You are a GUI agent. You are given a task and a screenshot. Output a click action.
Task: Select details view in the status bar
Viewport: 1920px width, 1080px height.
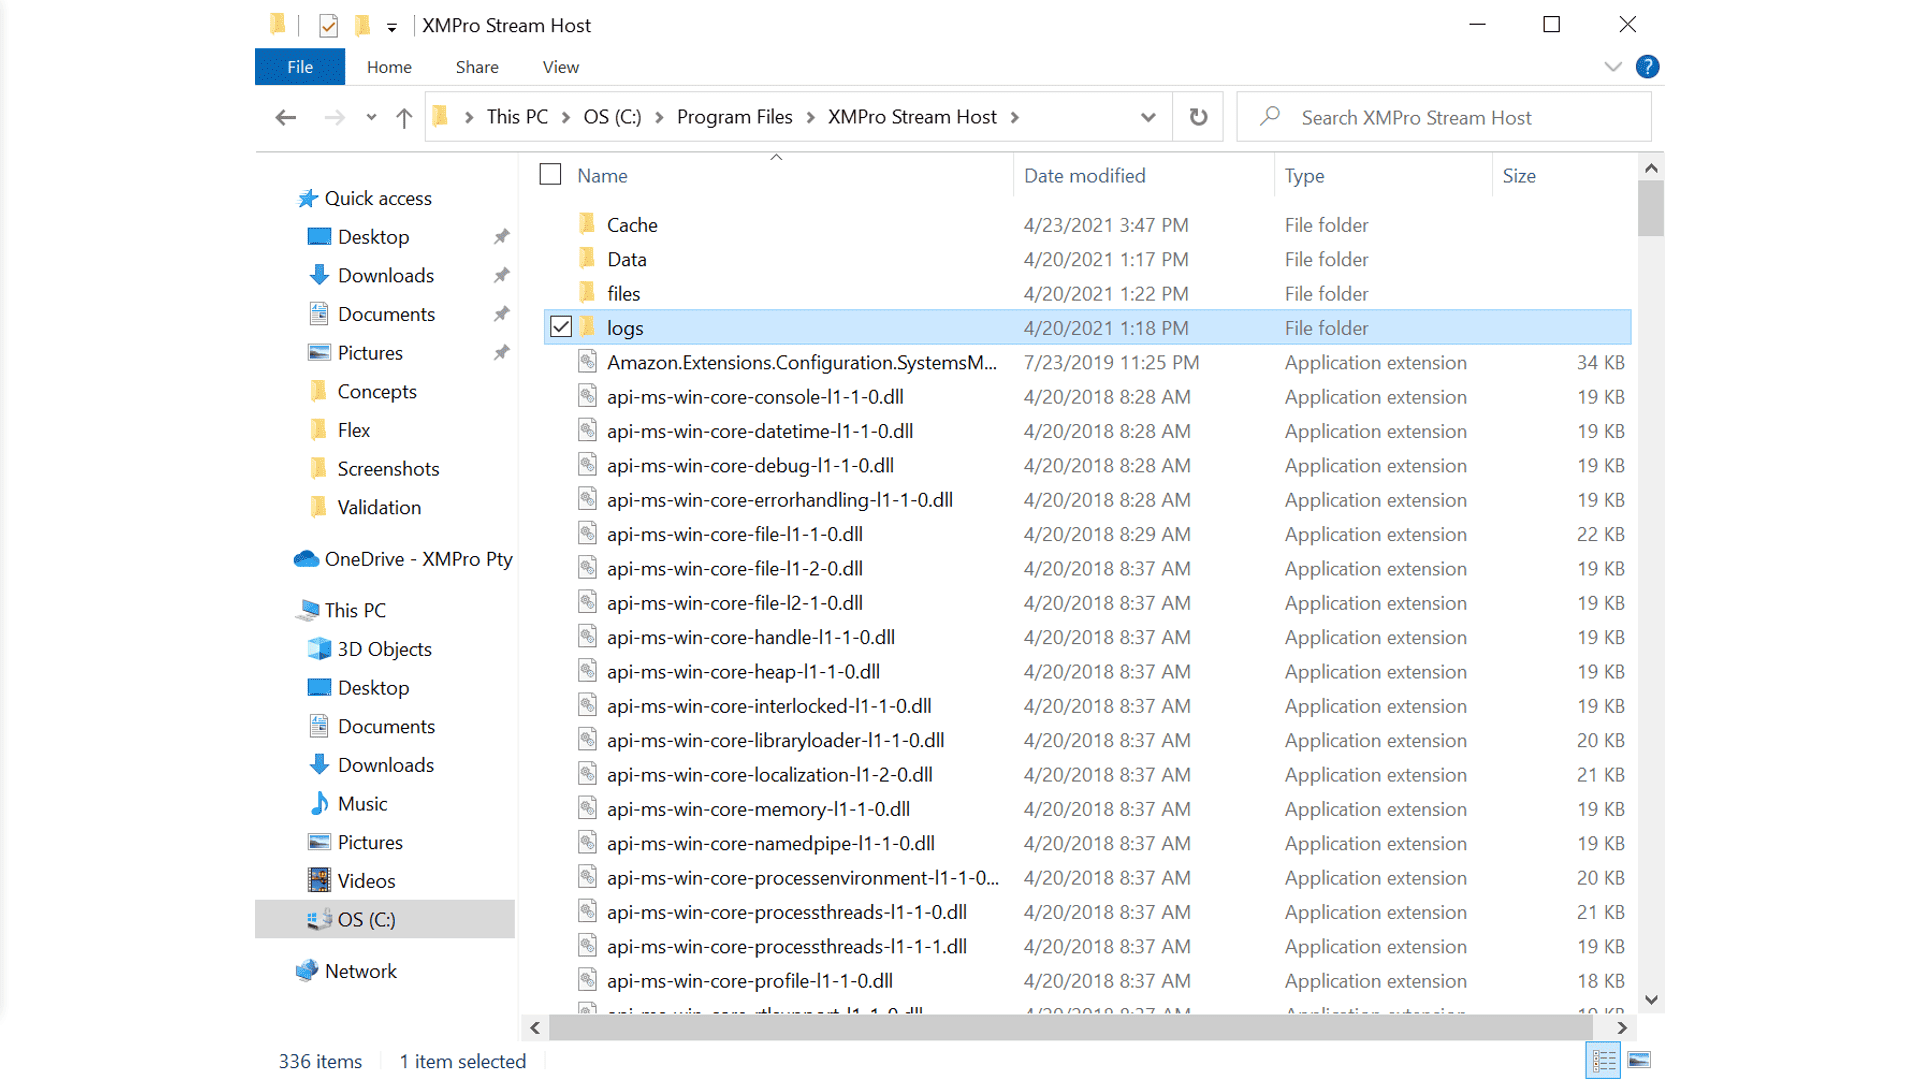click(1603, 1060)
